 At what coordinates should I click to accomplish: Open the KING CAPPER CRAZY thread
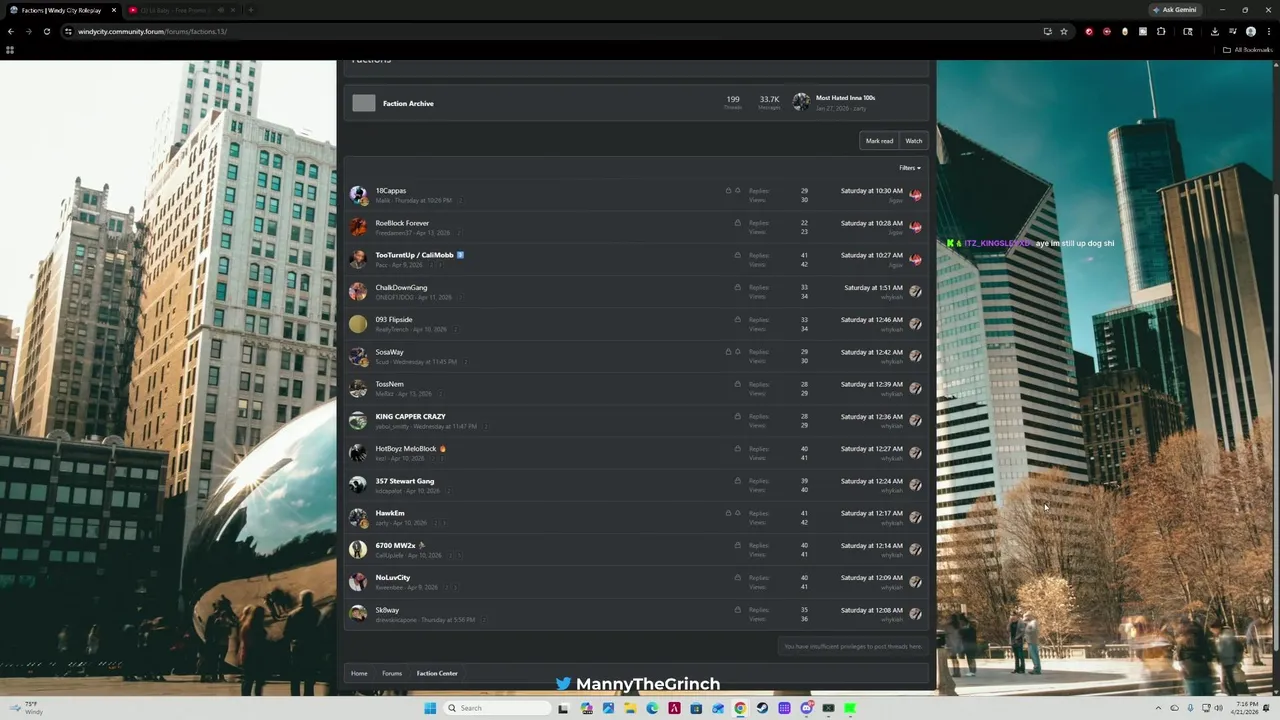[410, 416]
